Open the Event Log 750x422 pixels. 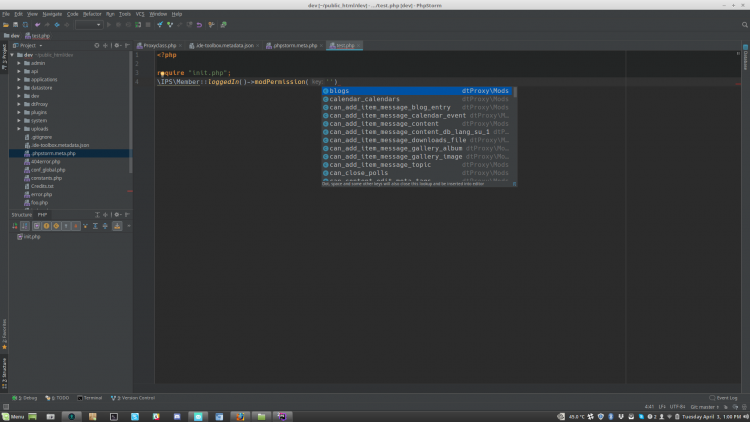coord(723,397)
